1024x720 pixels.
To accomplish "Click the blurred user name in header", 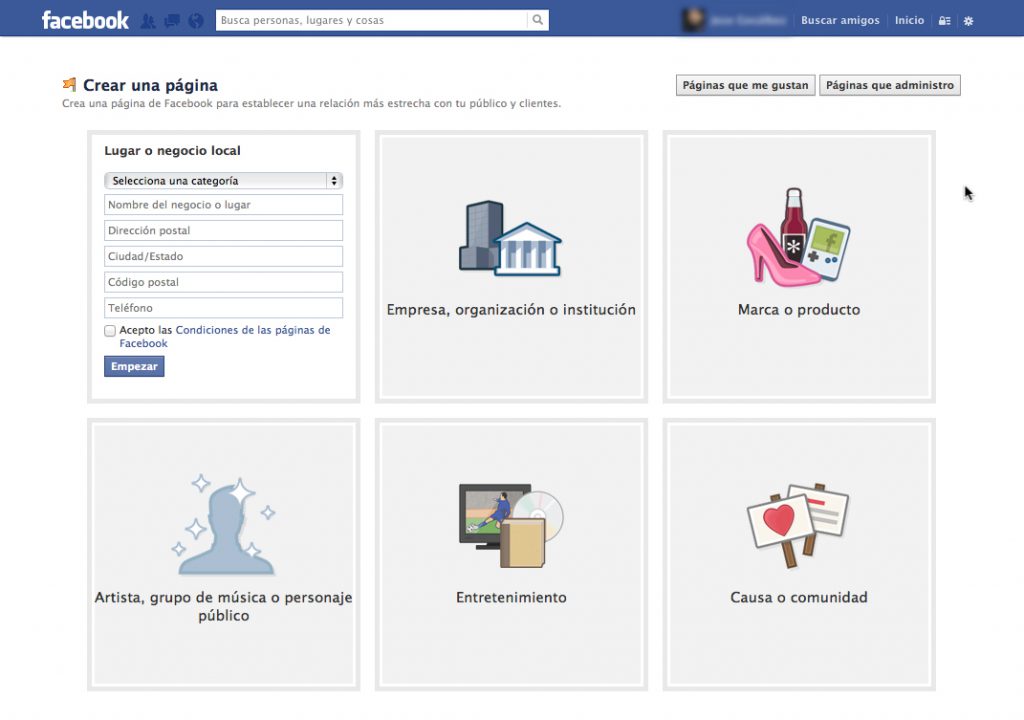I will click(x=747, y=20).
